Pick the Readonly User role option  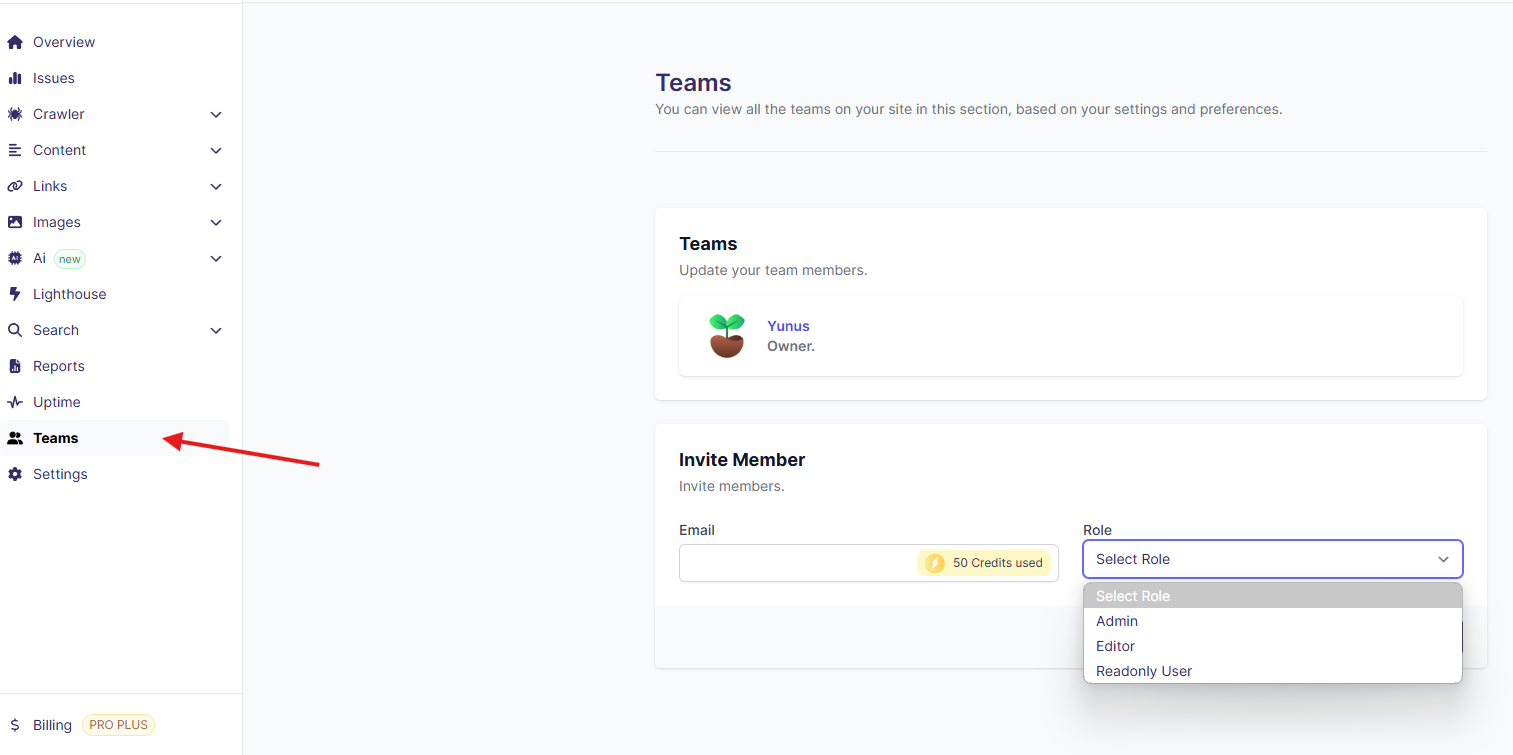pos(1144,671)
